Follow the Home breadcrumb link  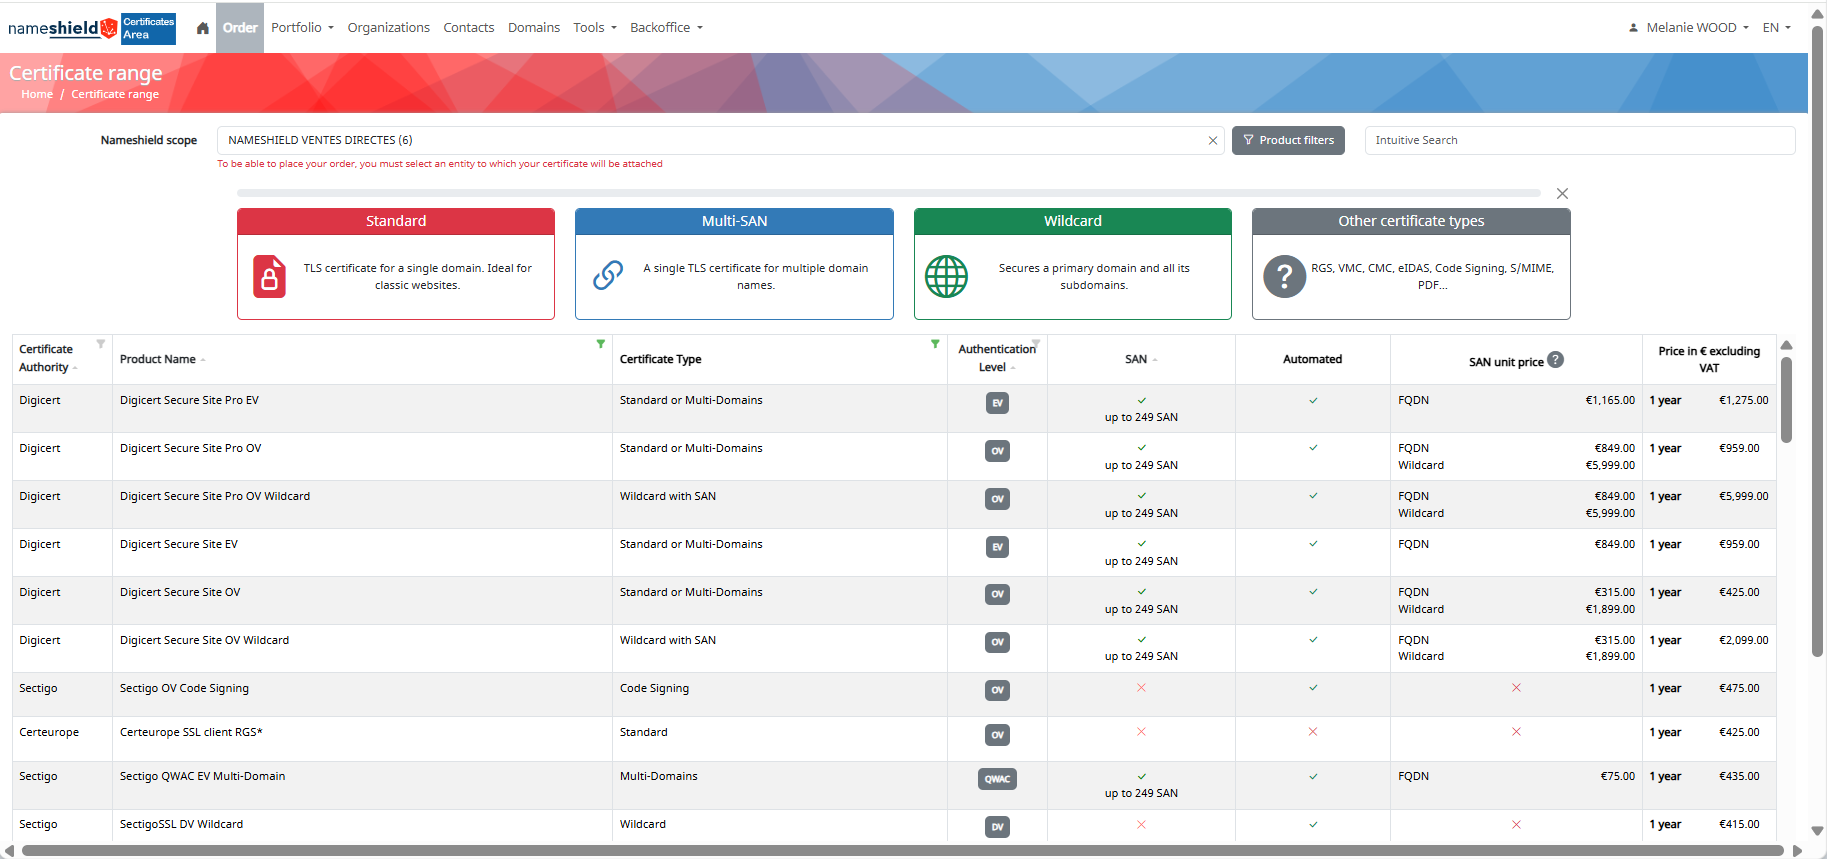pos(37,95)
